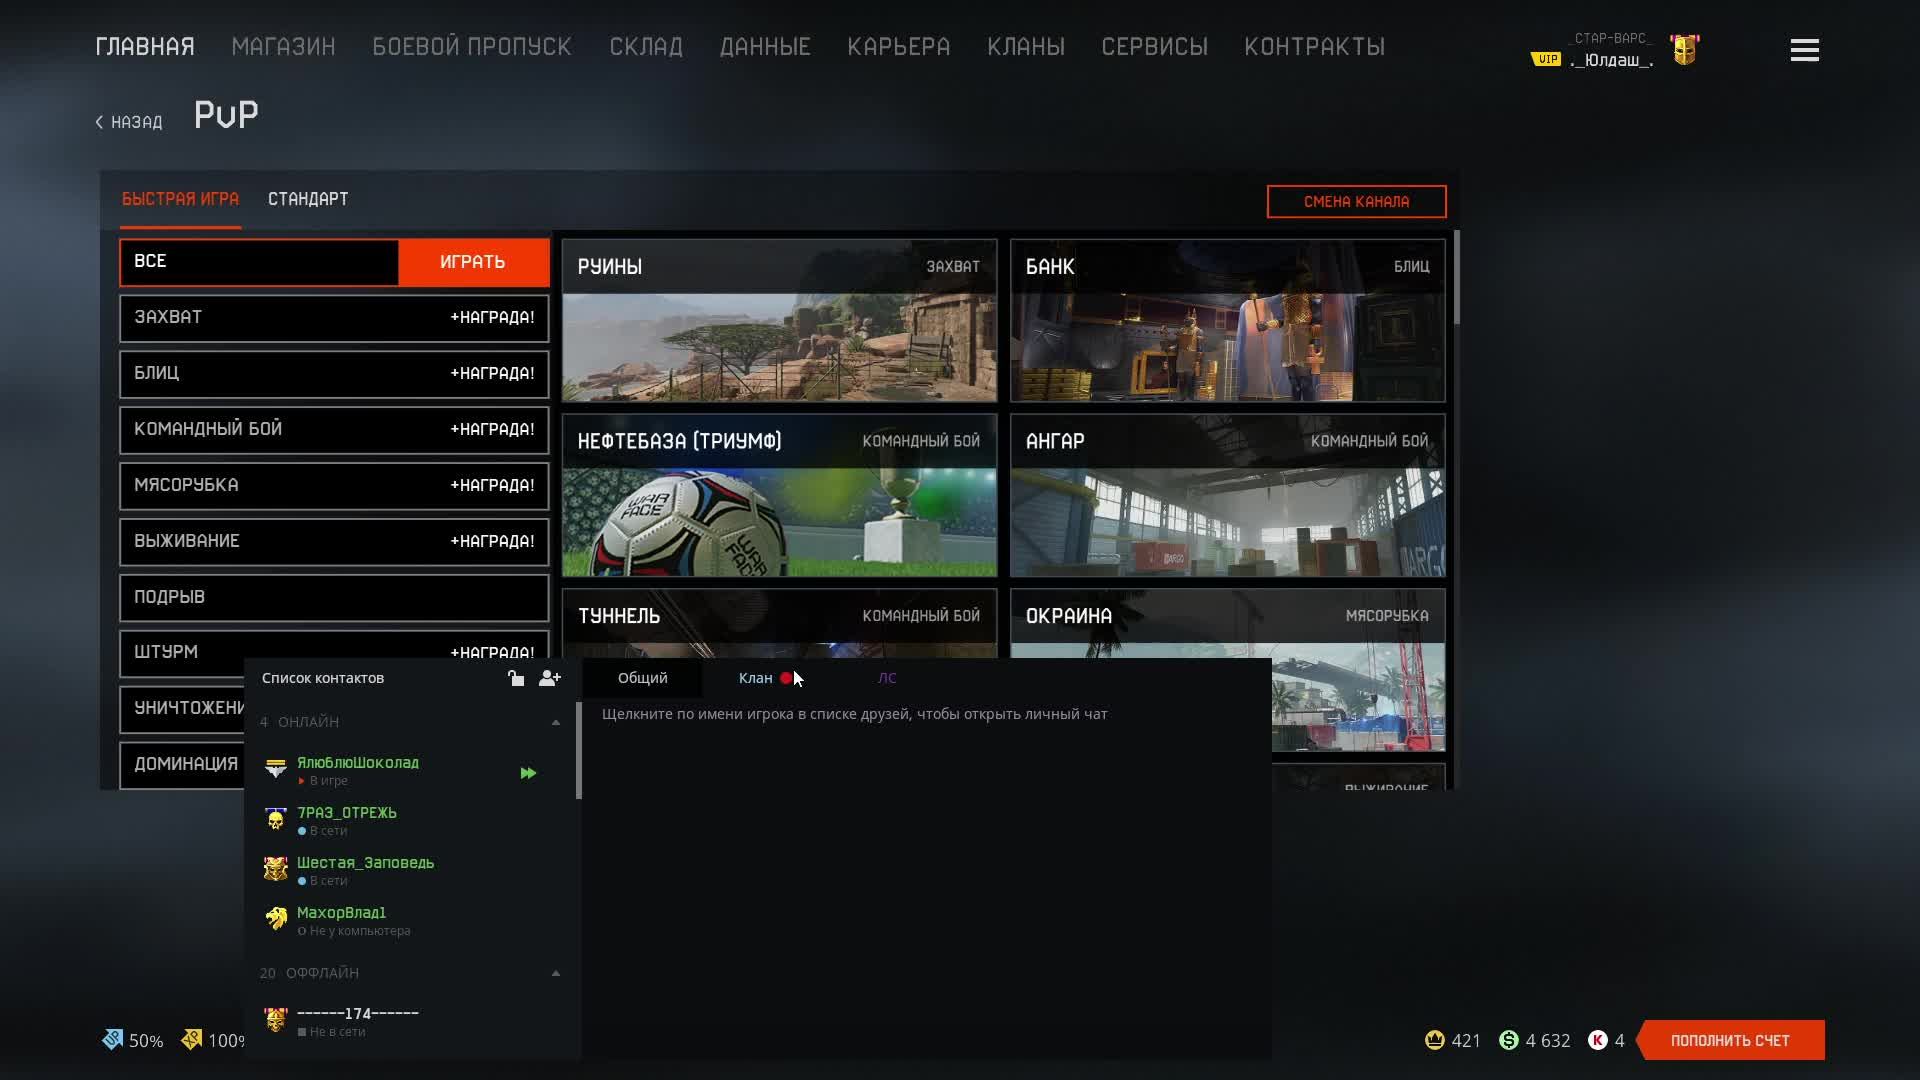Click the unlock padlock icon in contacts
Screen dimensions: 1920x1080
pos(516,678)
